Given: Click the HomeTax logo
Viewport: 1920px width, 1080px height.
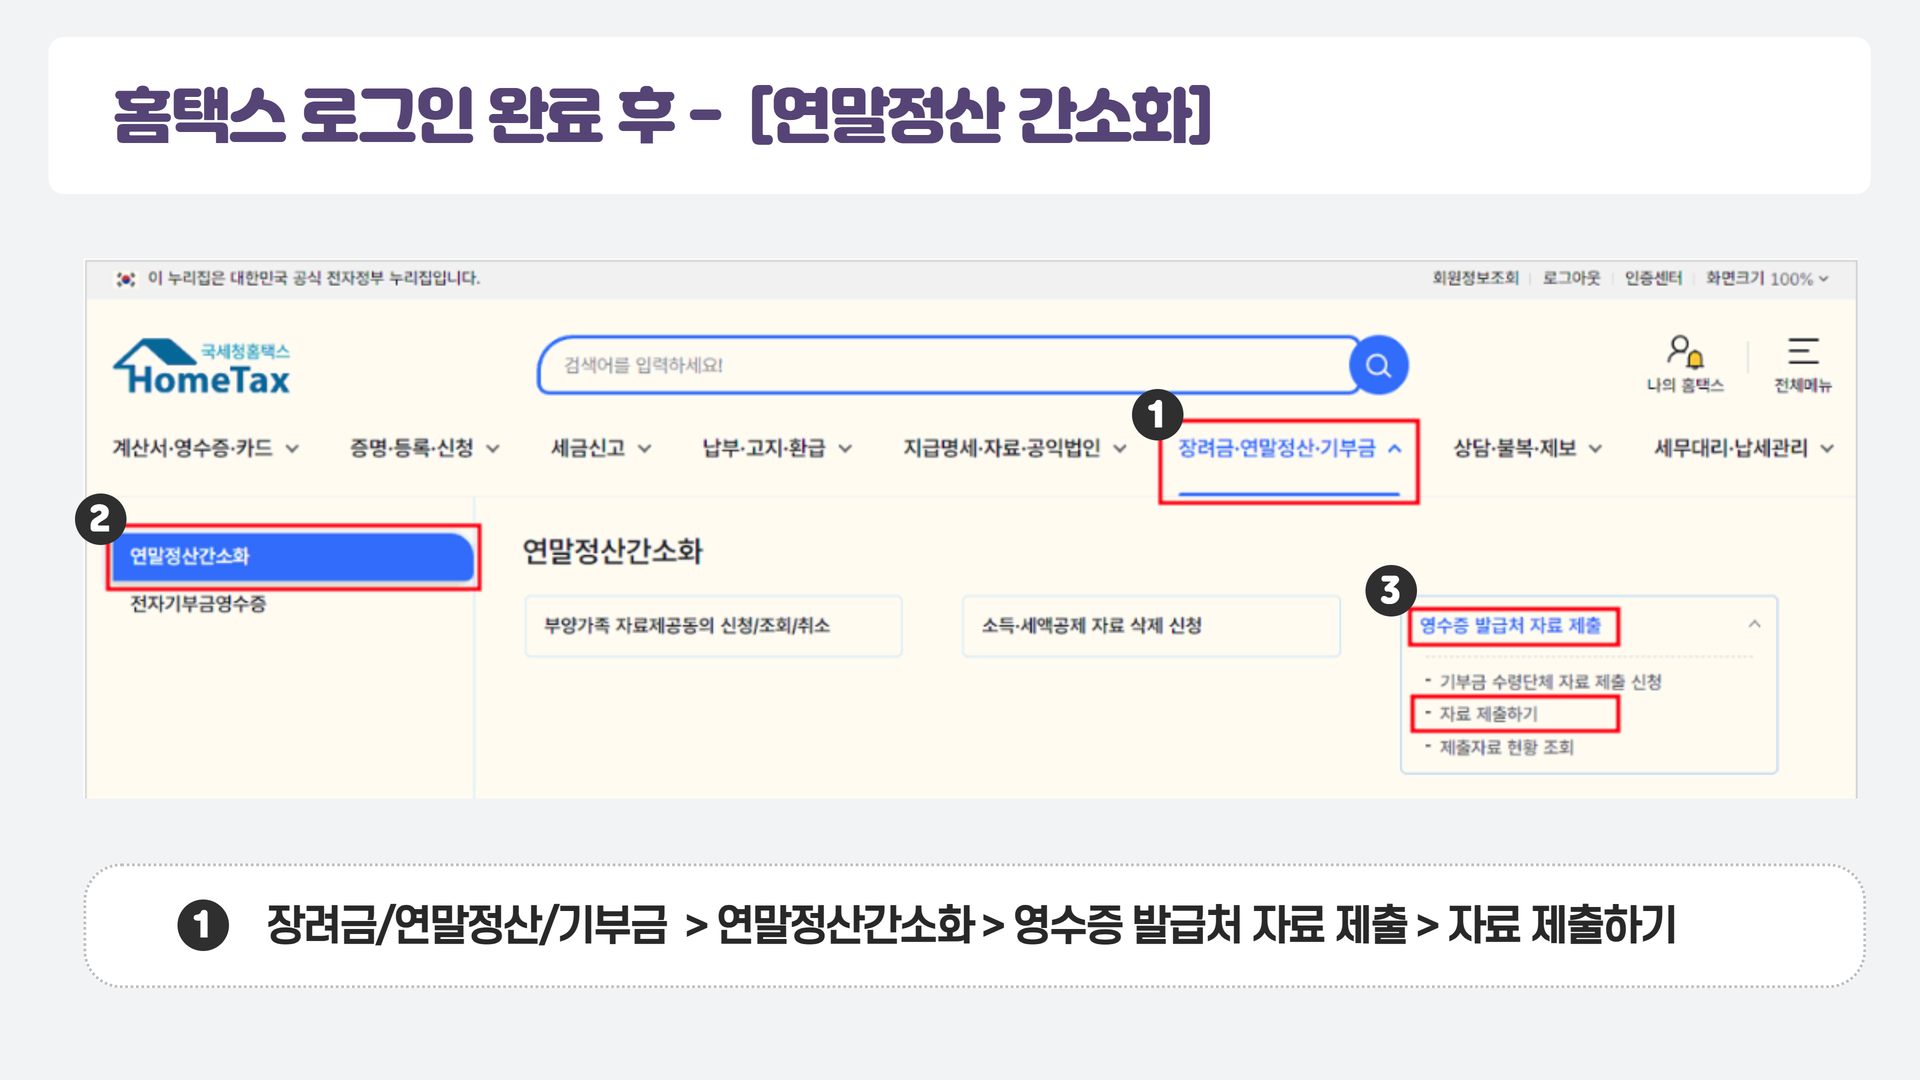Looking at the screenshot, I should (203, 367).
